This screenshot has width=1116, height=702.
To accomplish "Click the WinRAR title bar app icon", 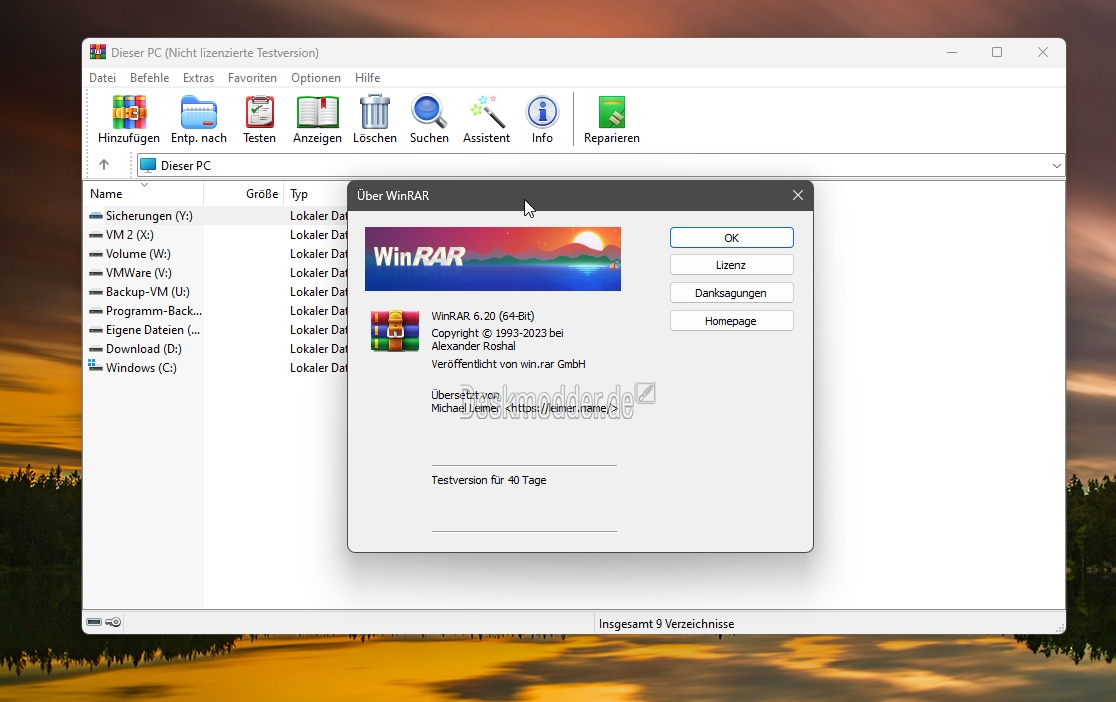I will pyautogui.click(x=98, y=52).
